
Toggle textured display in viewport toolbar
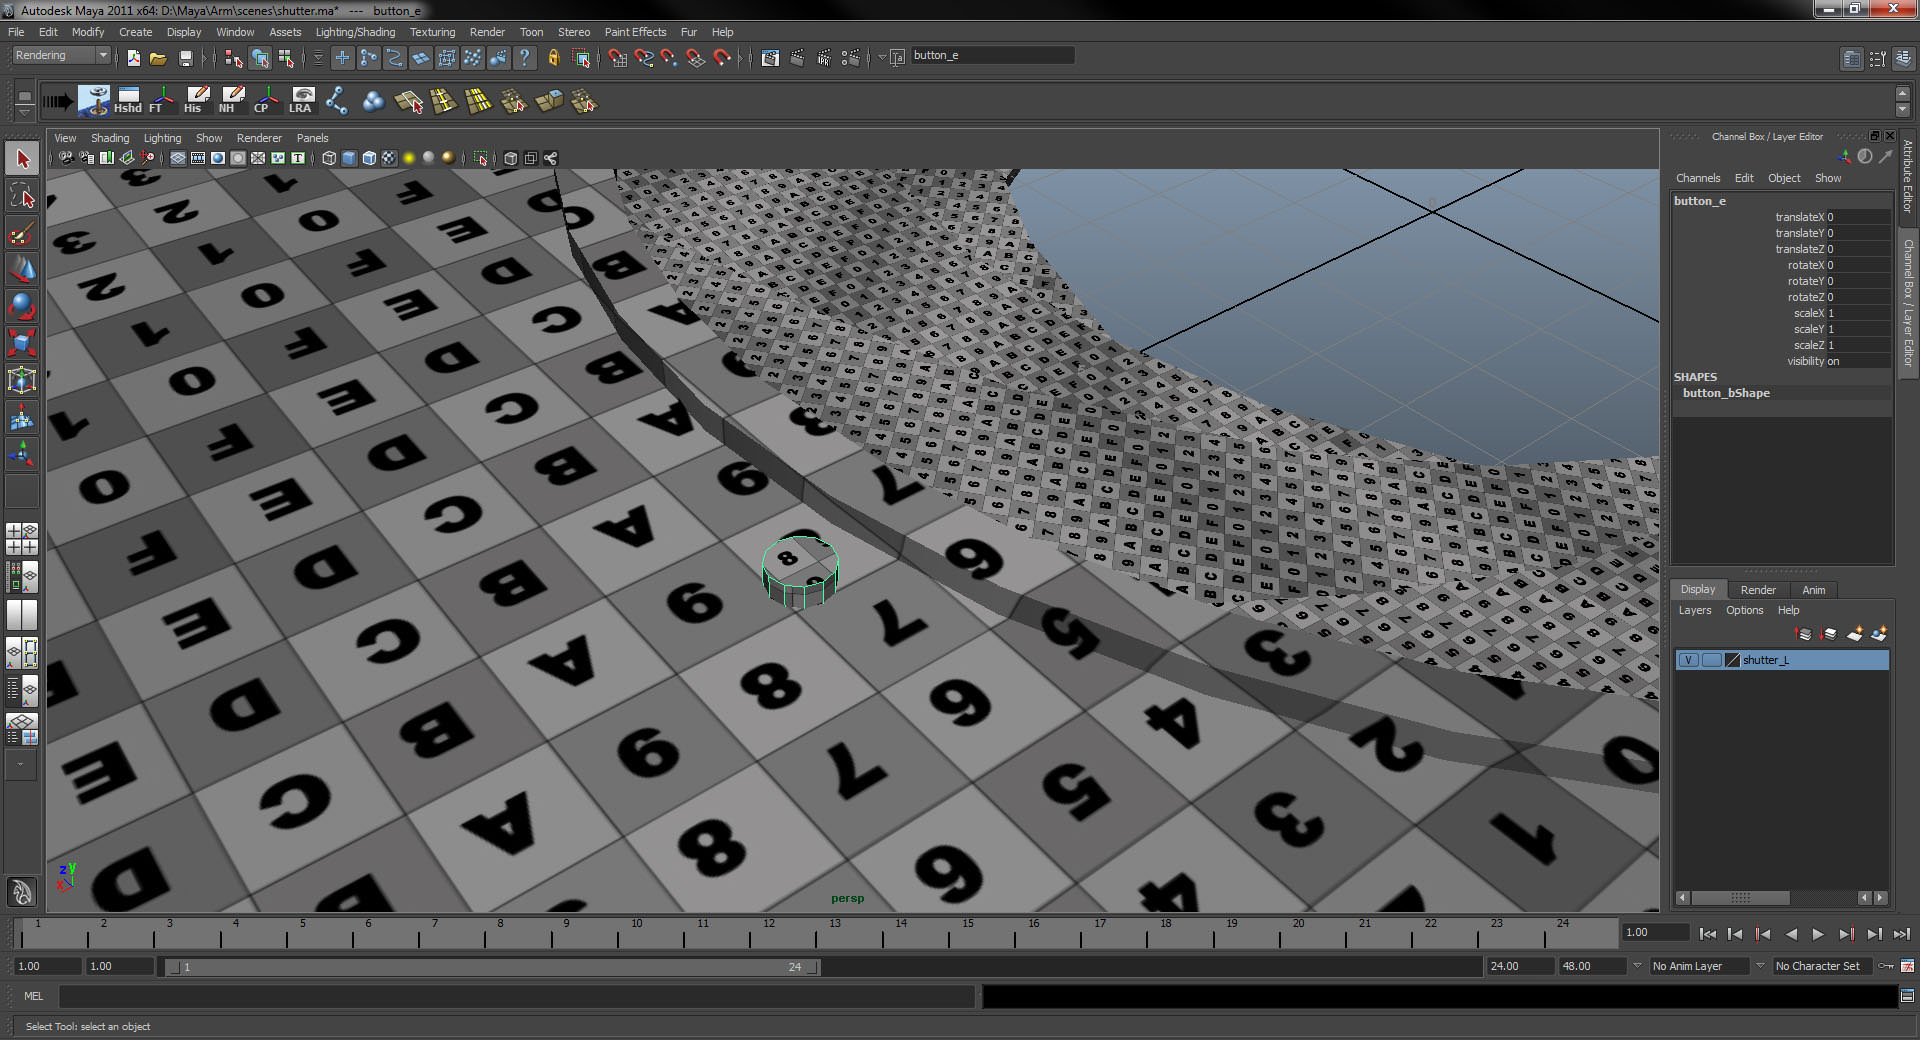point(389,158)
